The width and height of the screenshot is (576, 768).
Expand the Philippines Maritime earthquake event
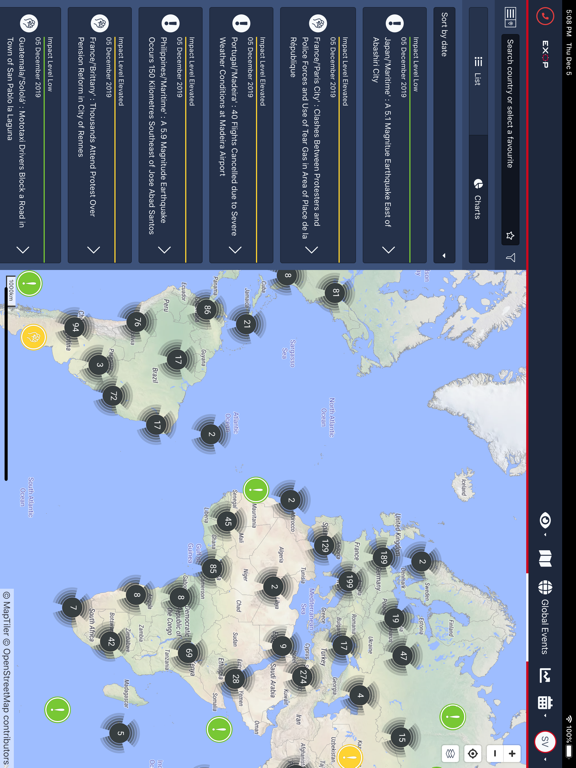[x=165, y=250]
